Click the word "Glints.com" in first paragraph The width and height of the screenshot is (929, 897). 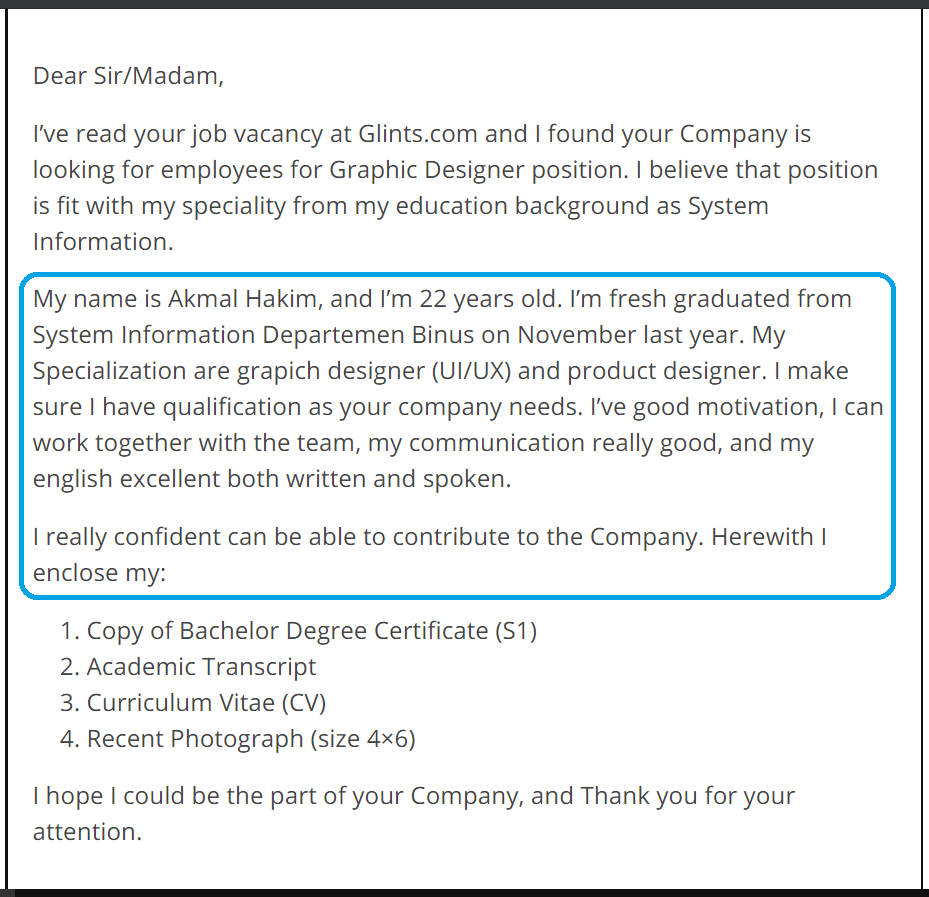(x=420, y=134)
